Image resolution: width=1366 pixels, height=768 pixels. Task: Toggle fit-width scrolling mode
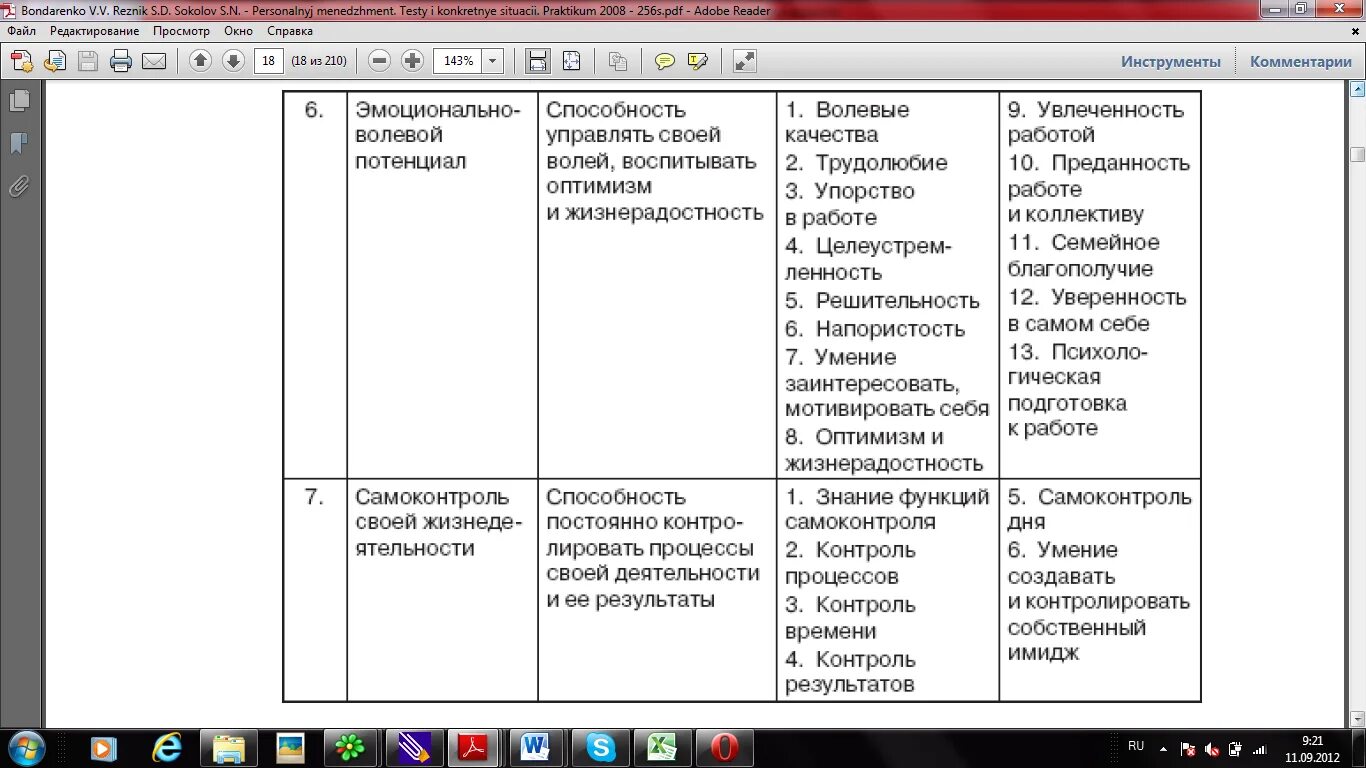click(x=538, y=61)
